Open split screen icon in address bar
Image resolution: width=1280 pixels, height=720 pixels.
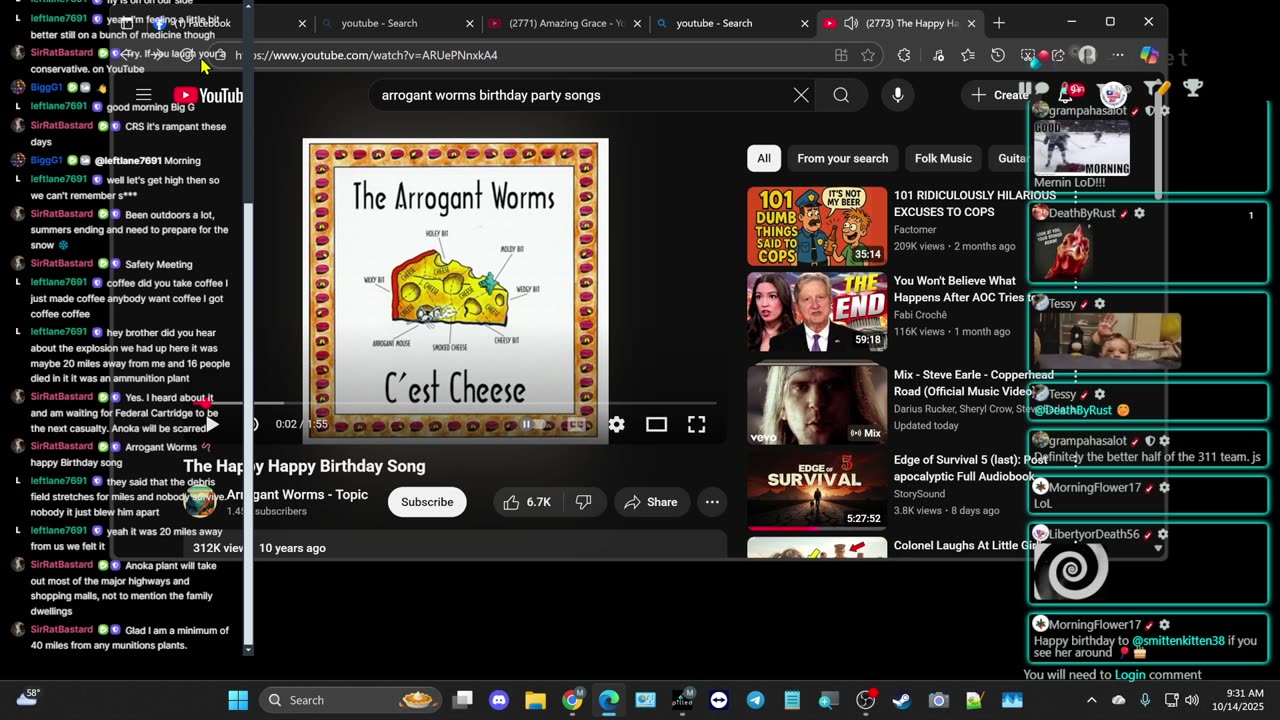(841, 56)
